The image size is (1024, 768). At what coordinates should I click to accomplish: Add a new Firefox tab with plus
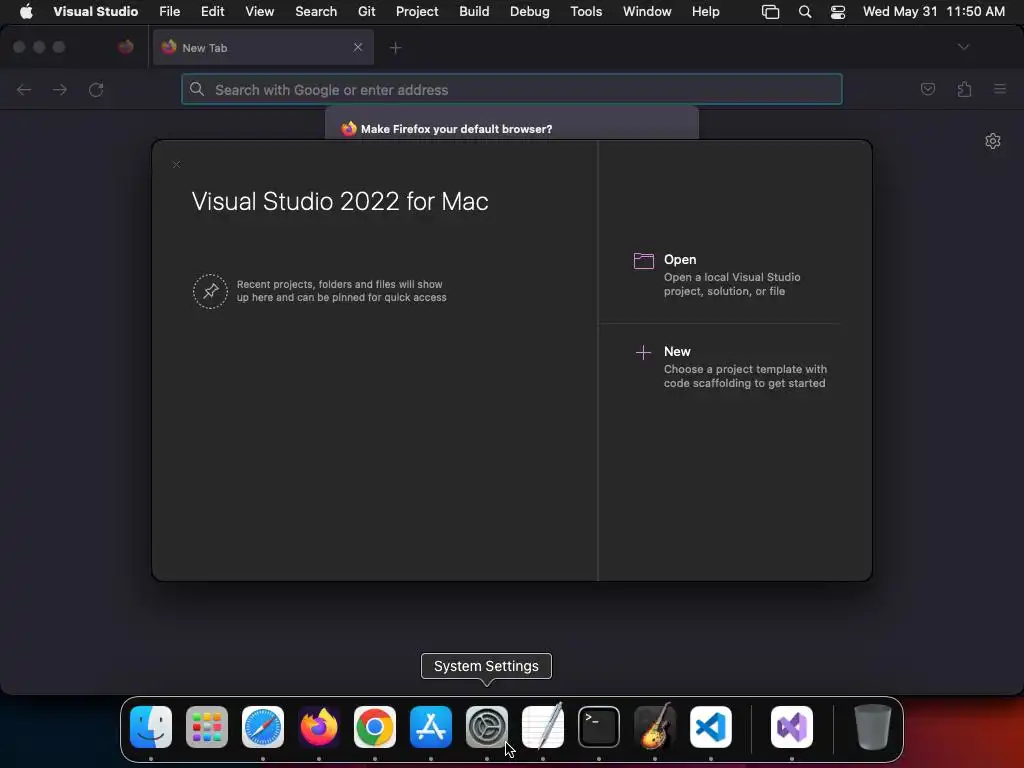[395, 48]
